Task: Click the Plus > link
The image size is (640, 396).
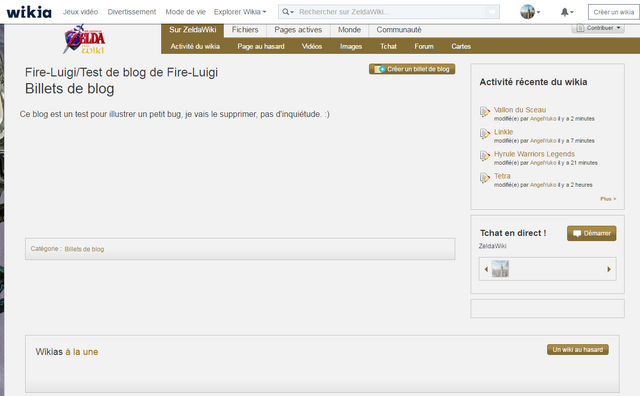Action: point(608,199)
